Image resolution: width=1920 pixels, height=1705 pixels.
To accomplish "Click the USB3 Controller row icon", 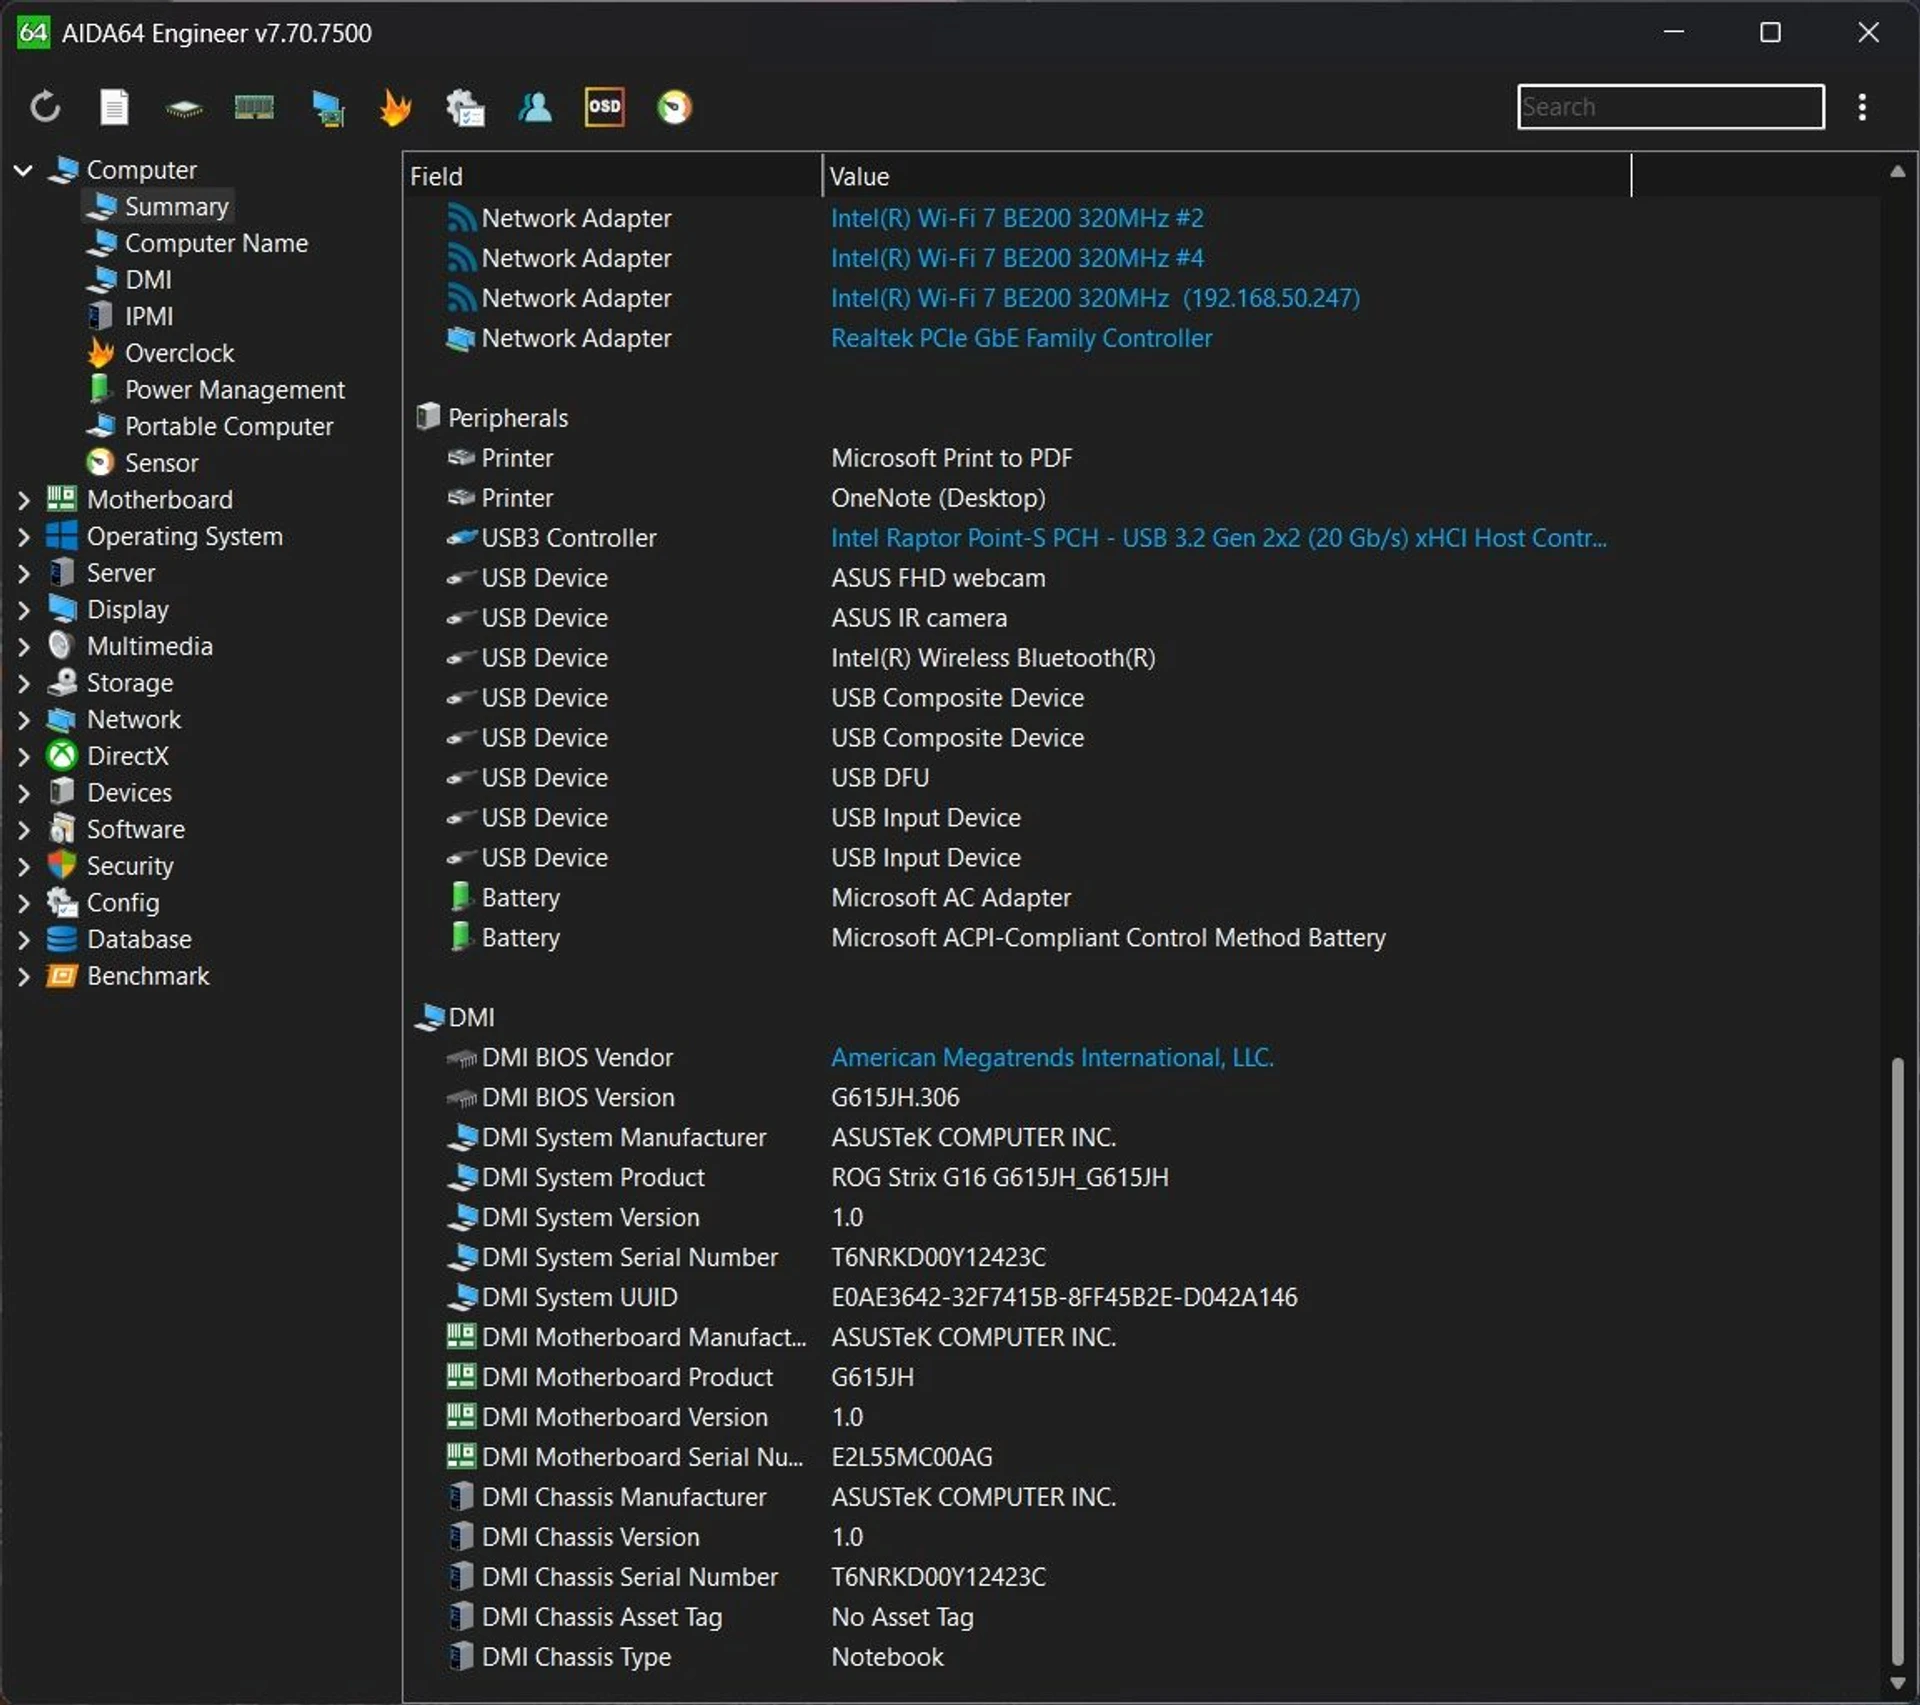I will (461, 538).
